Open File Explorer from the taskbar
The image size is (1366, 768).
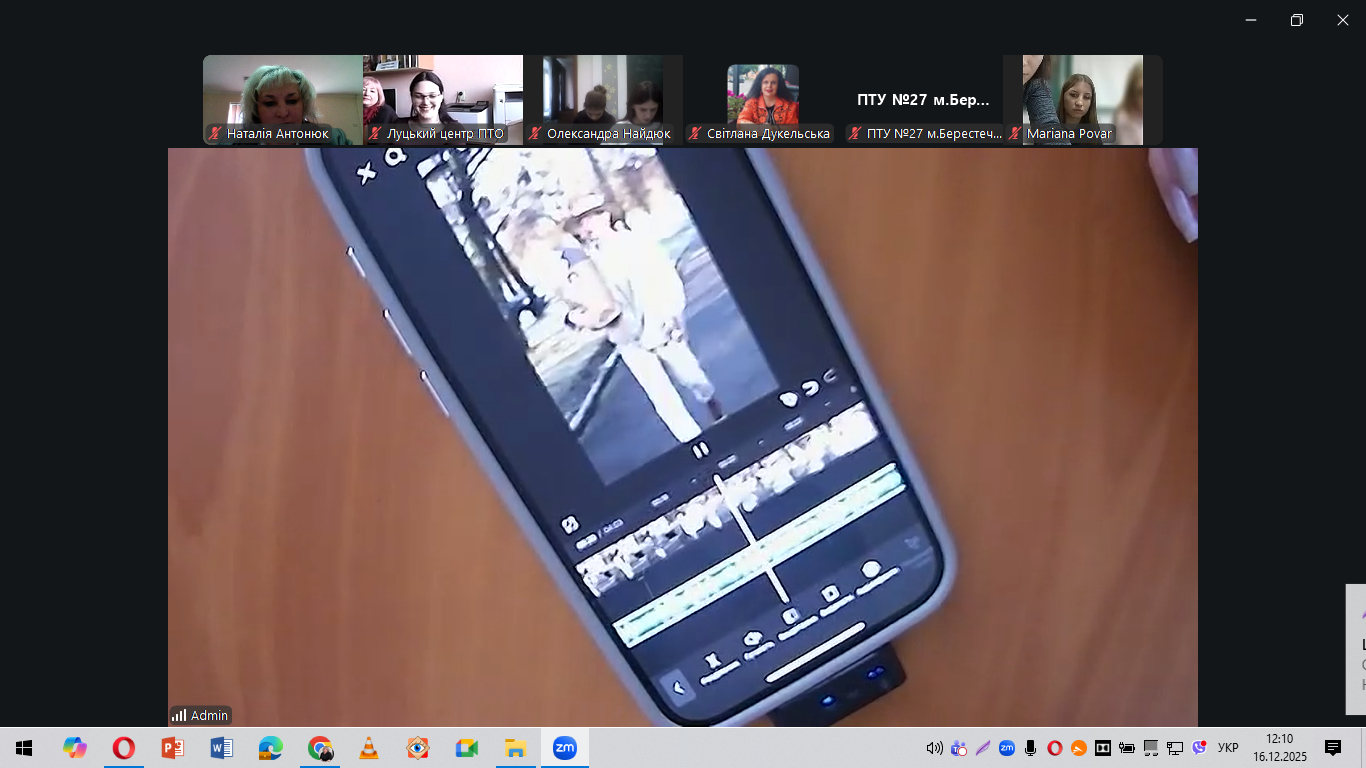coord(516,748)
